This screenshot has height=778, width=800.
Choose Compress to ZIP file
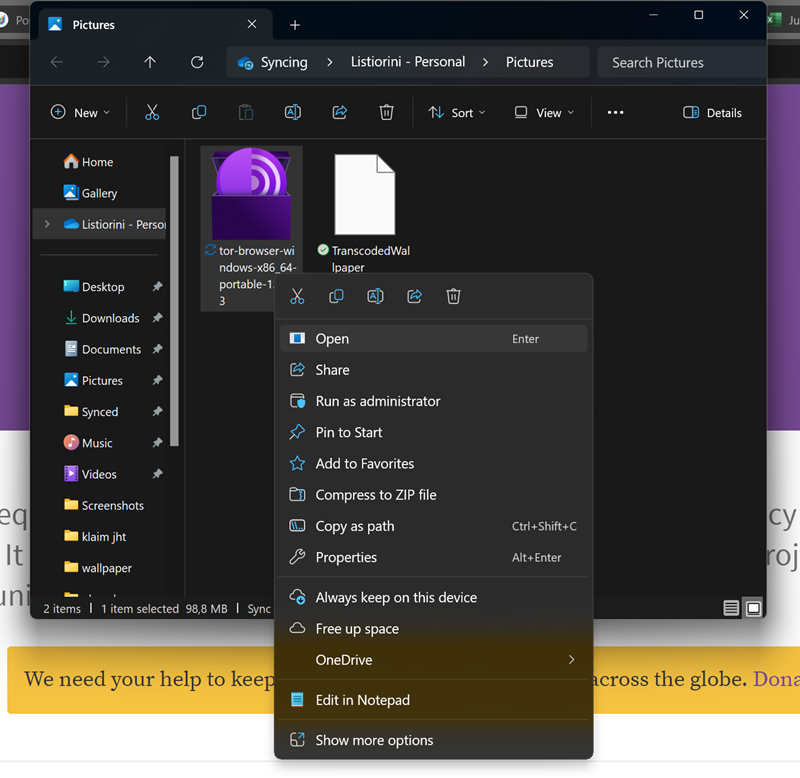pos(375,495)
